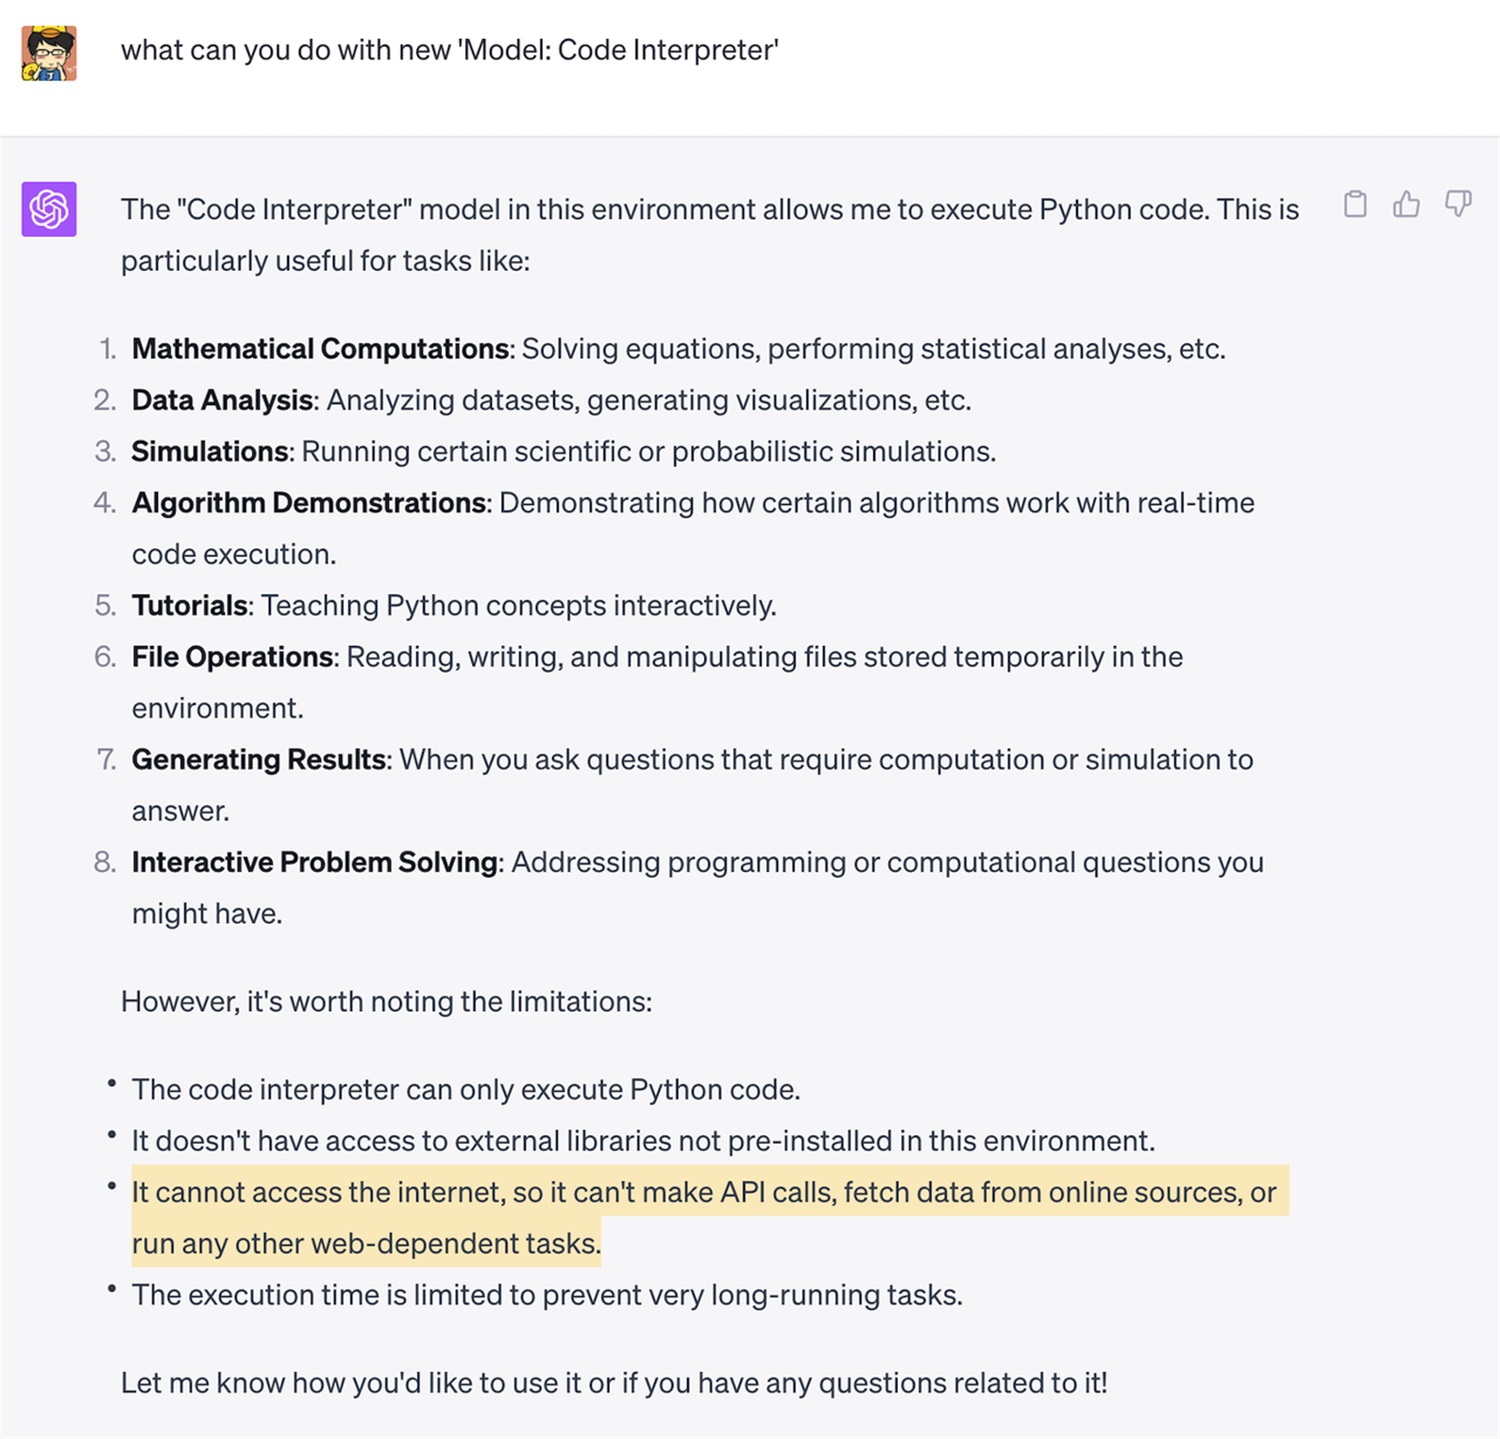
Task: Mark the response with thumbs down
Action: tap(1458, 204)
